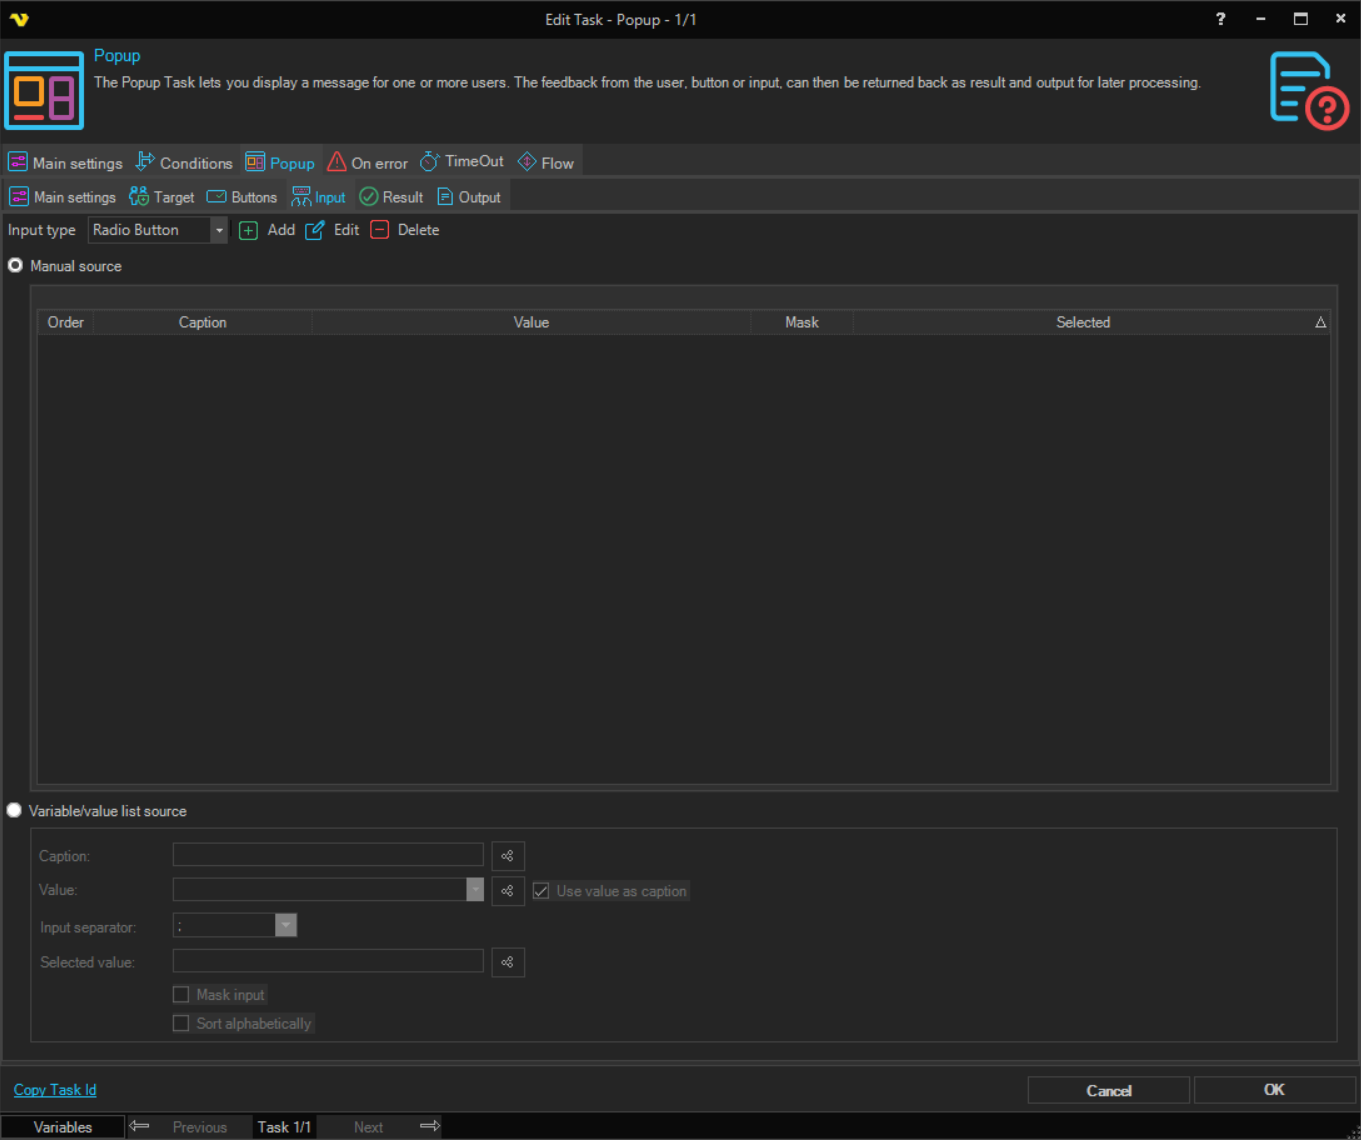Open the help document icon at top right
The width and height of the screenshot is (1361, 1140).
pyautogui.click(x=1308, y=91)
